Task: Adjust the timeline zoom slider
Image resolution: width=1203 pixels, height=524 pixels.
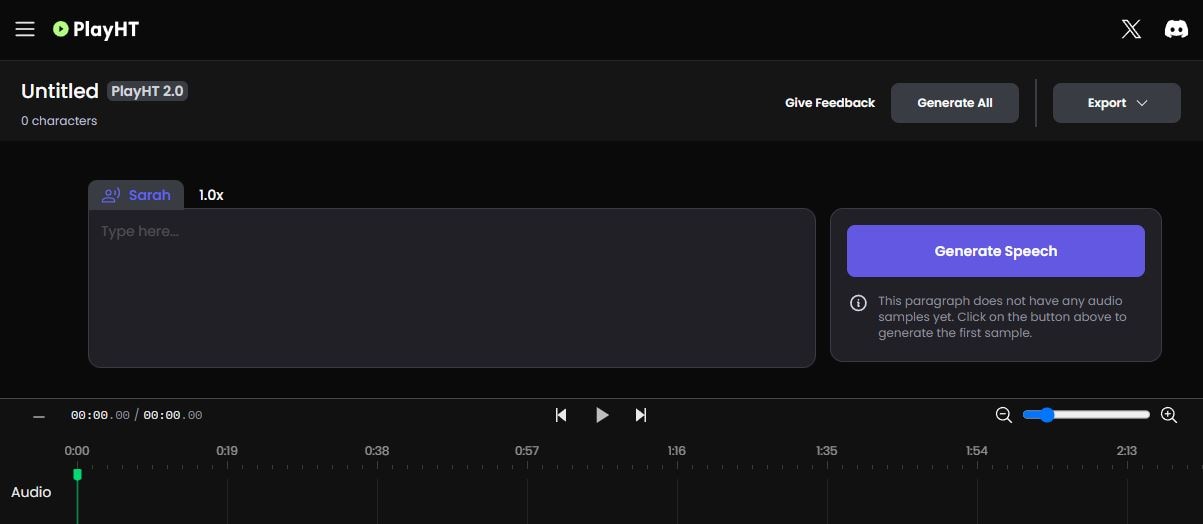Action: click(x=1086, y=415)
